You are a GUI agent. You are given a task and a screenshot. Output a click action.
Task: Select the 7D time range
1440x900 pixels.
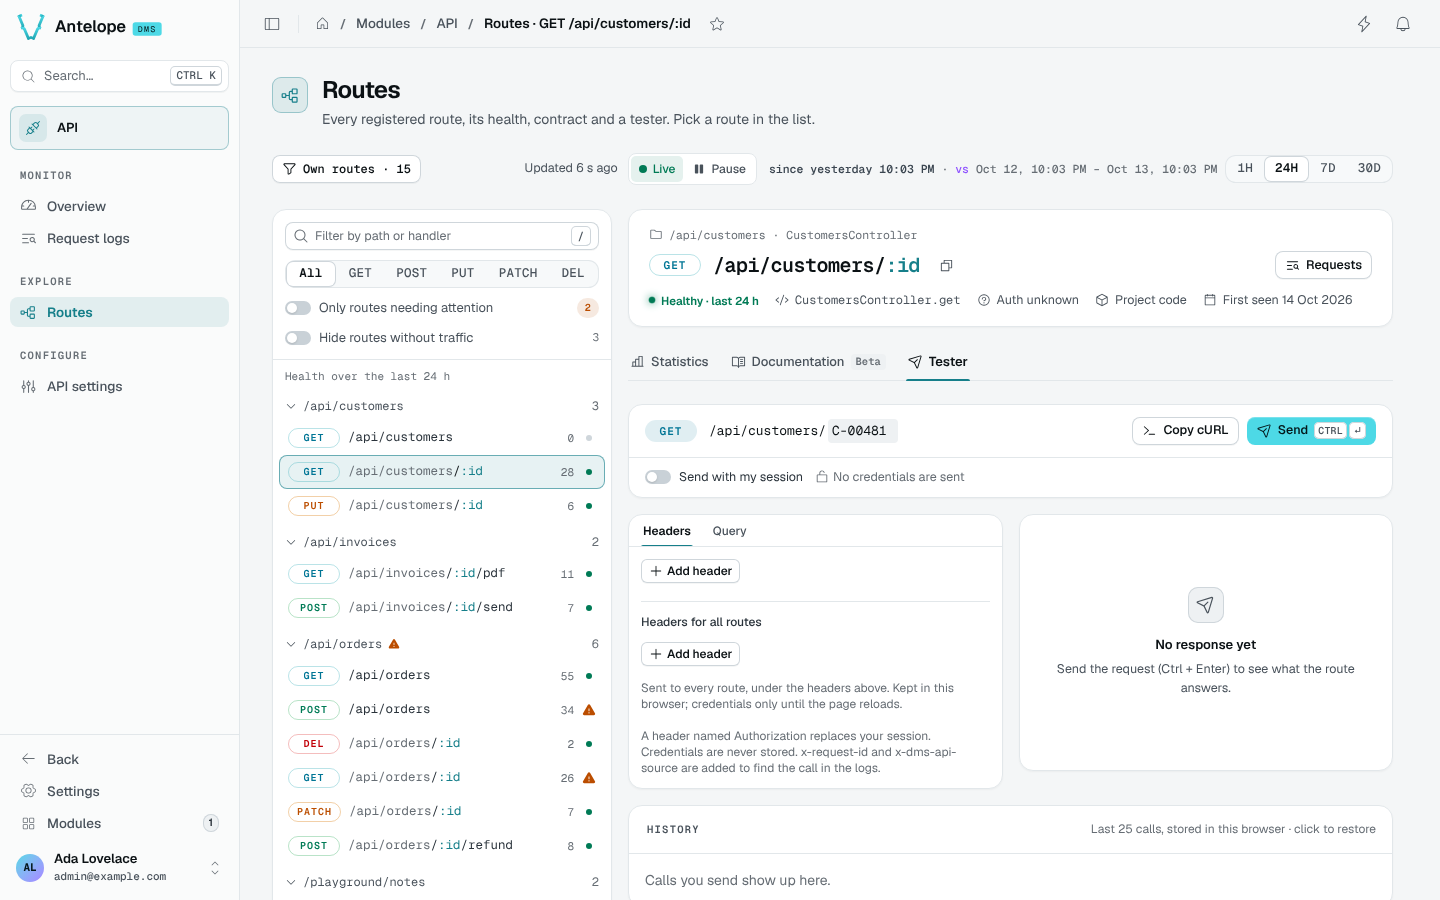pos(1328,168)
